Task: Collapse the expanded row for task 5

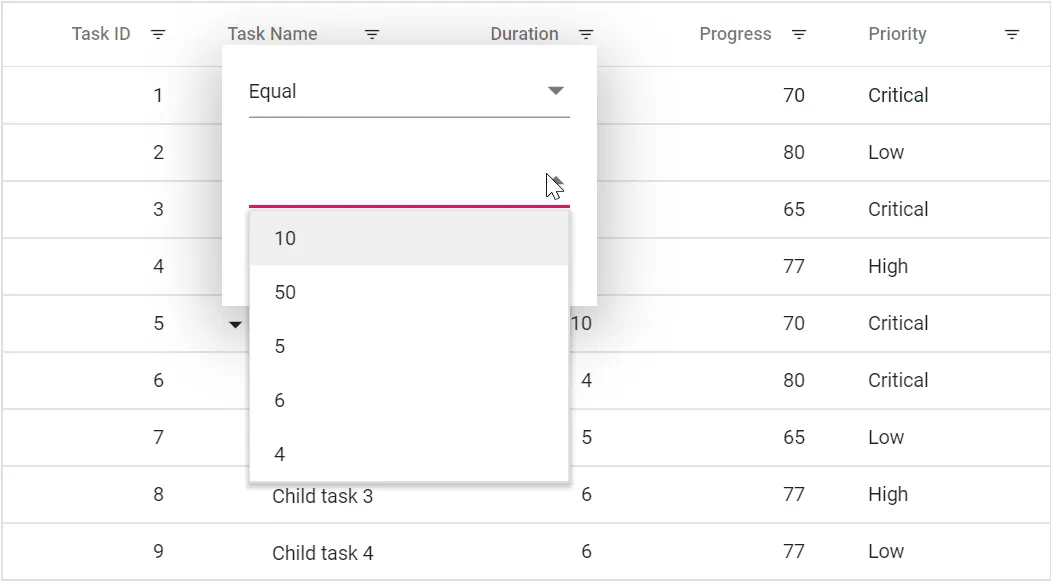Action: tap(235, 323)
